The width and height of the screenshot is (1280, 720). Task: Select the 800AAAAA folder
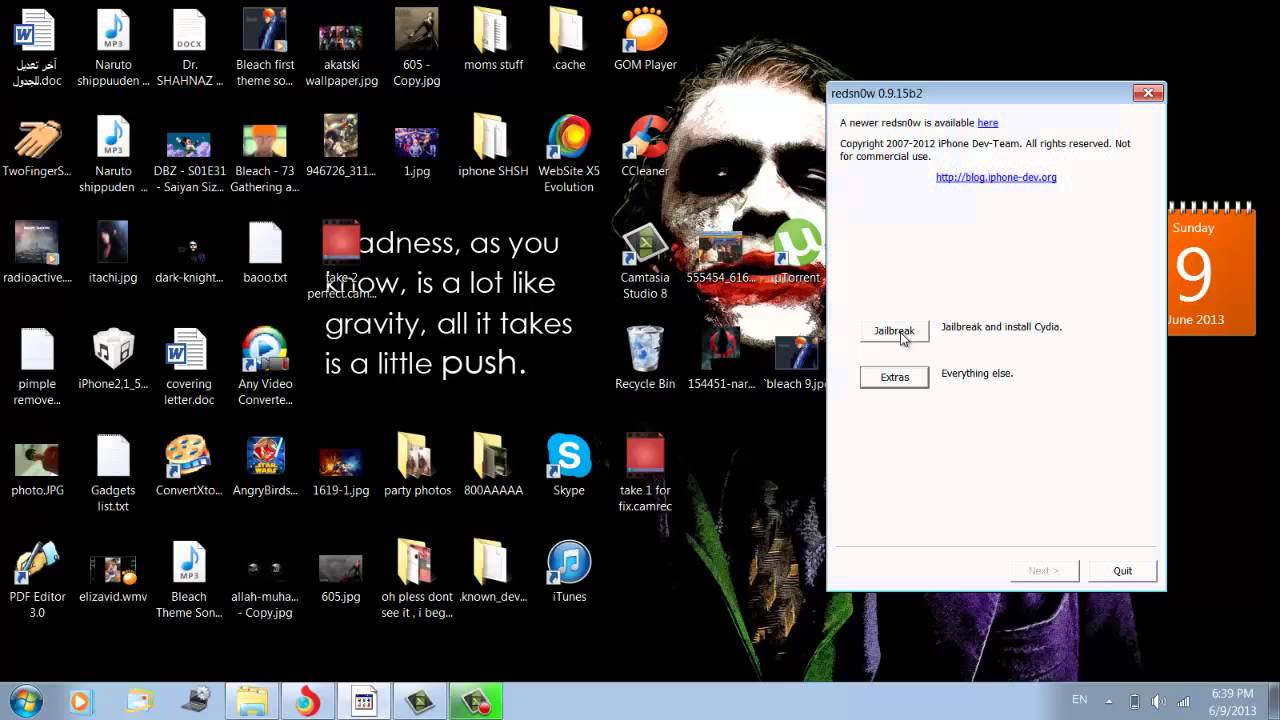pyautogui.click(x=493, y=464)
